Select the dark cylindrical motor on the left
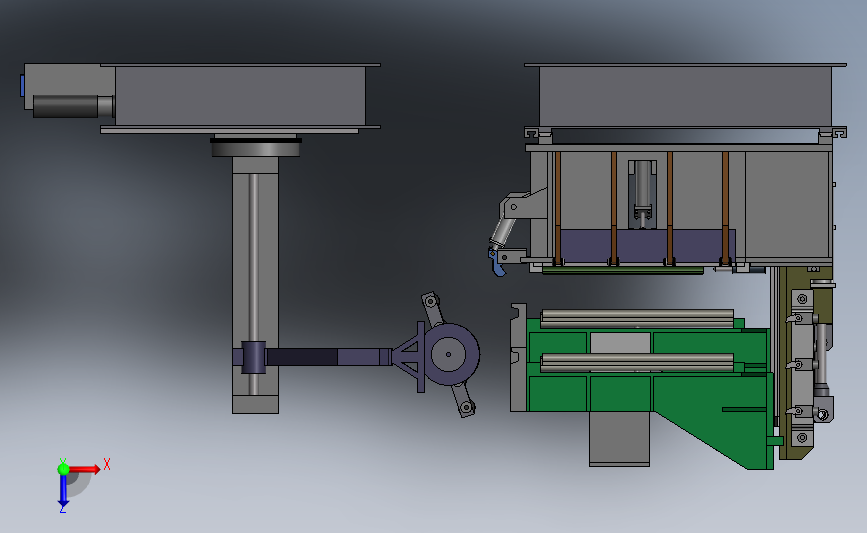This screenshot has width=867, height=533. point(66,106)
